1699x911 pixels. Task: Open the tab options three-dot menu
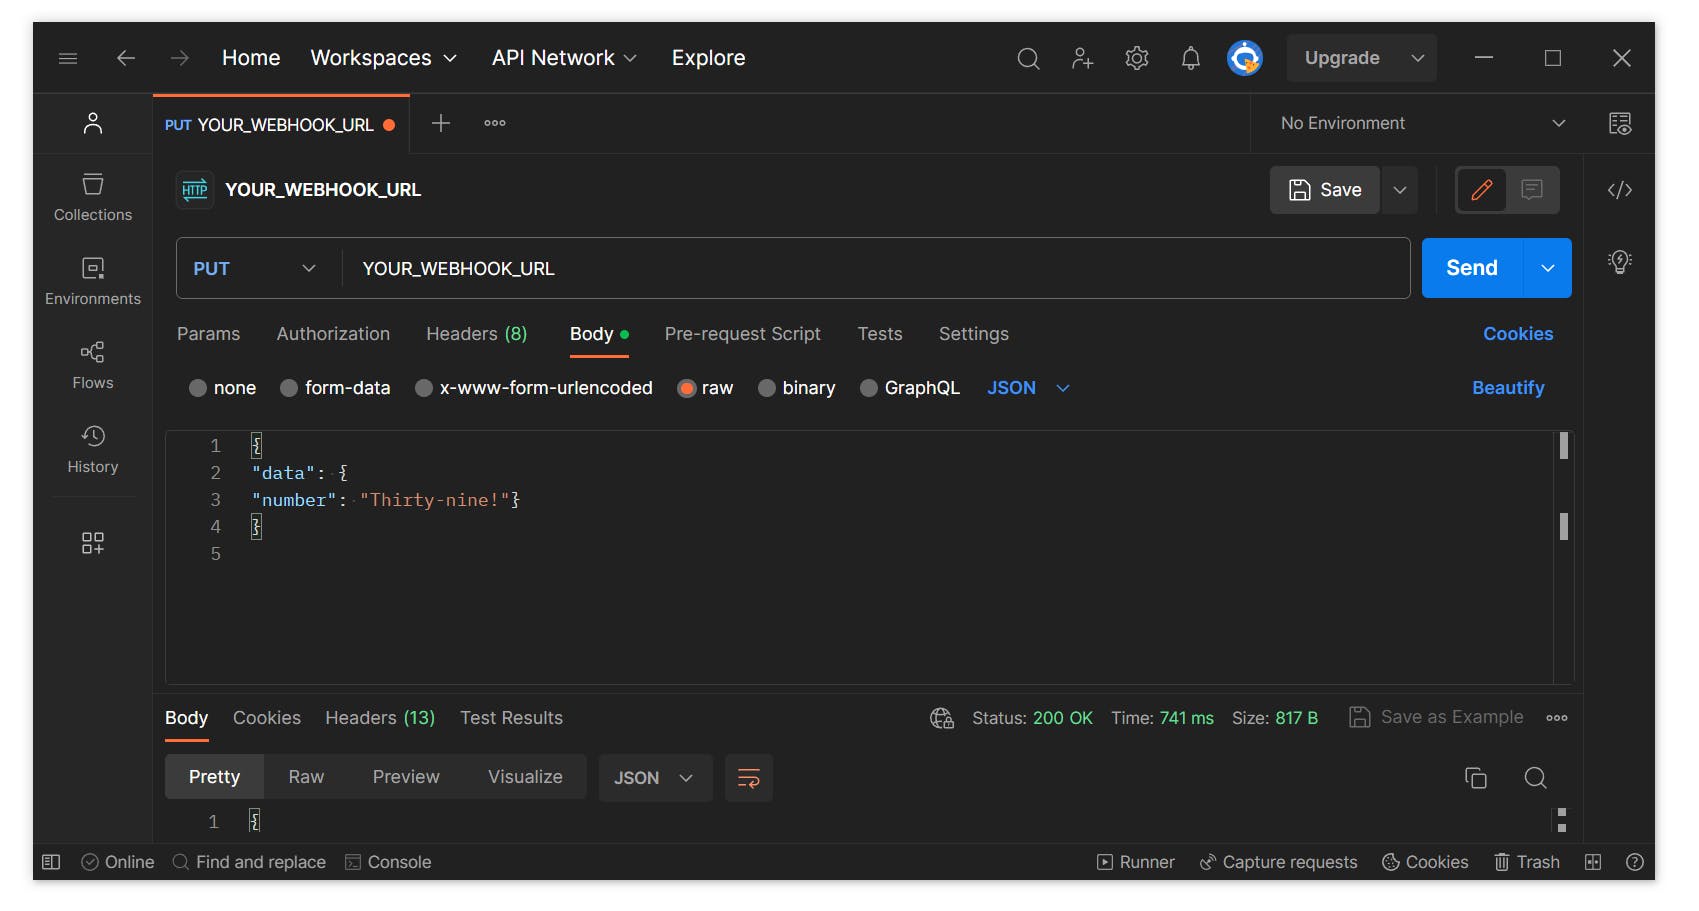point(495,123)
